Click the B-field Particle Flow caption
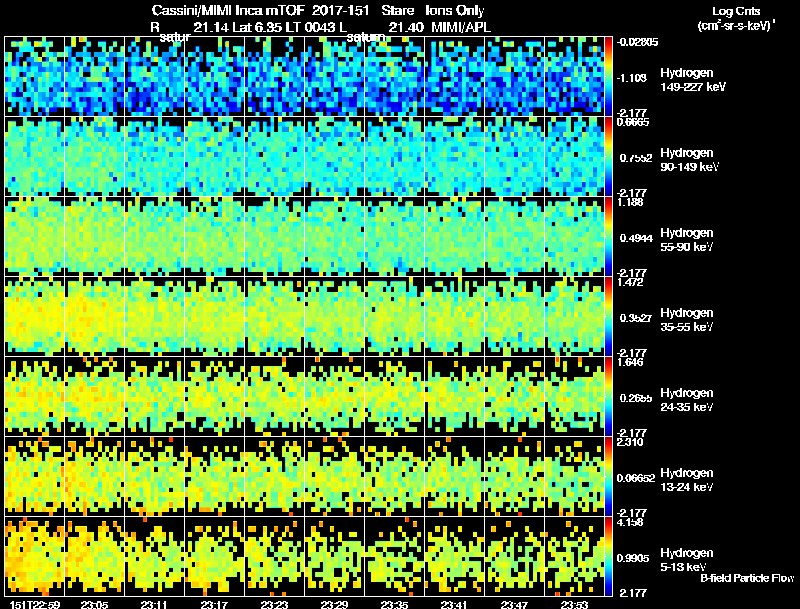The width and height of the screenshot is (800, 609). tap(747, 578)
